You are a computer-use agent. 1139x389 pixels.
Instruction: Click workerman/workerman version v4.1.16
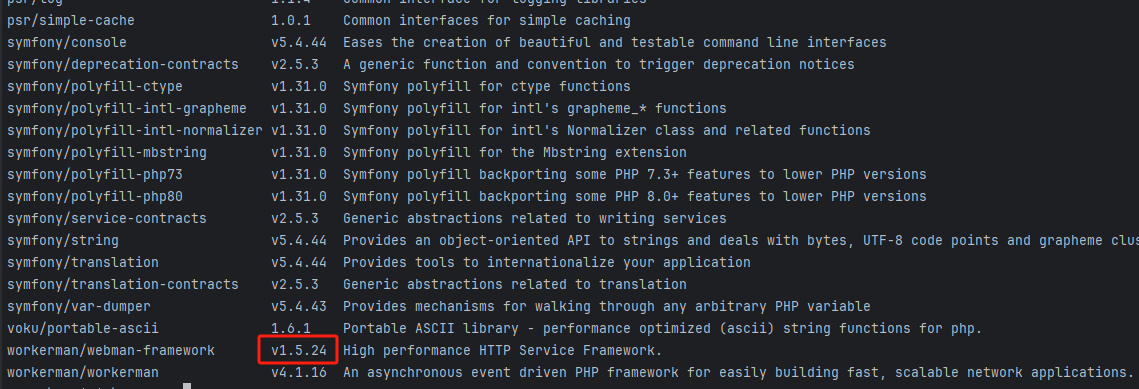point(299,372)
